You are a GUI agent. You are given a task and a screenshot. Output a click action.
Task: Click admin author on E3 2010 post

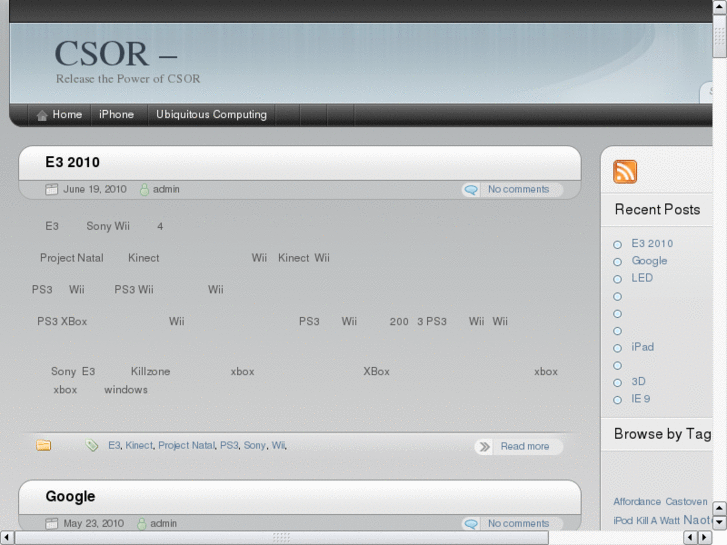tap(166, 189)
